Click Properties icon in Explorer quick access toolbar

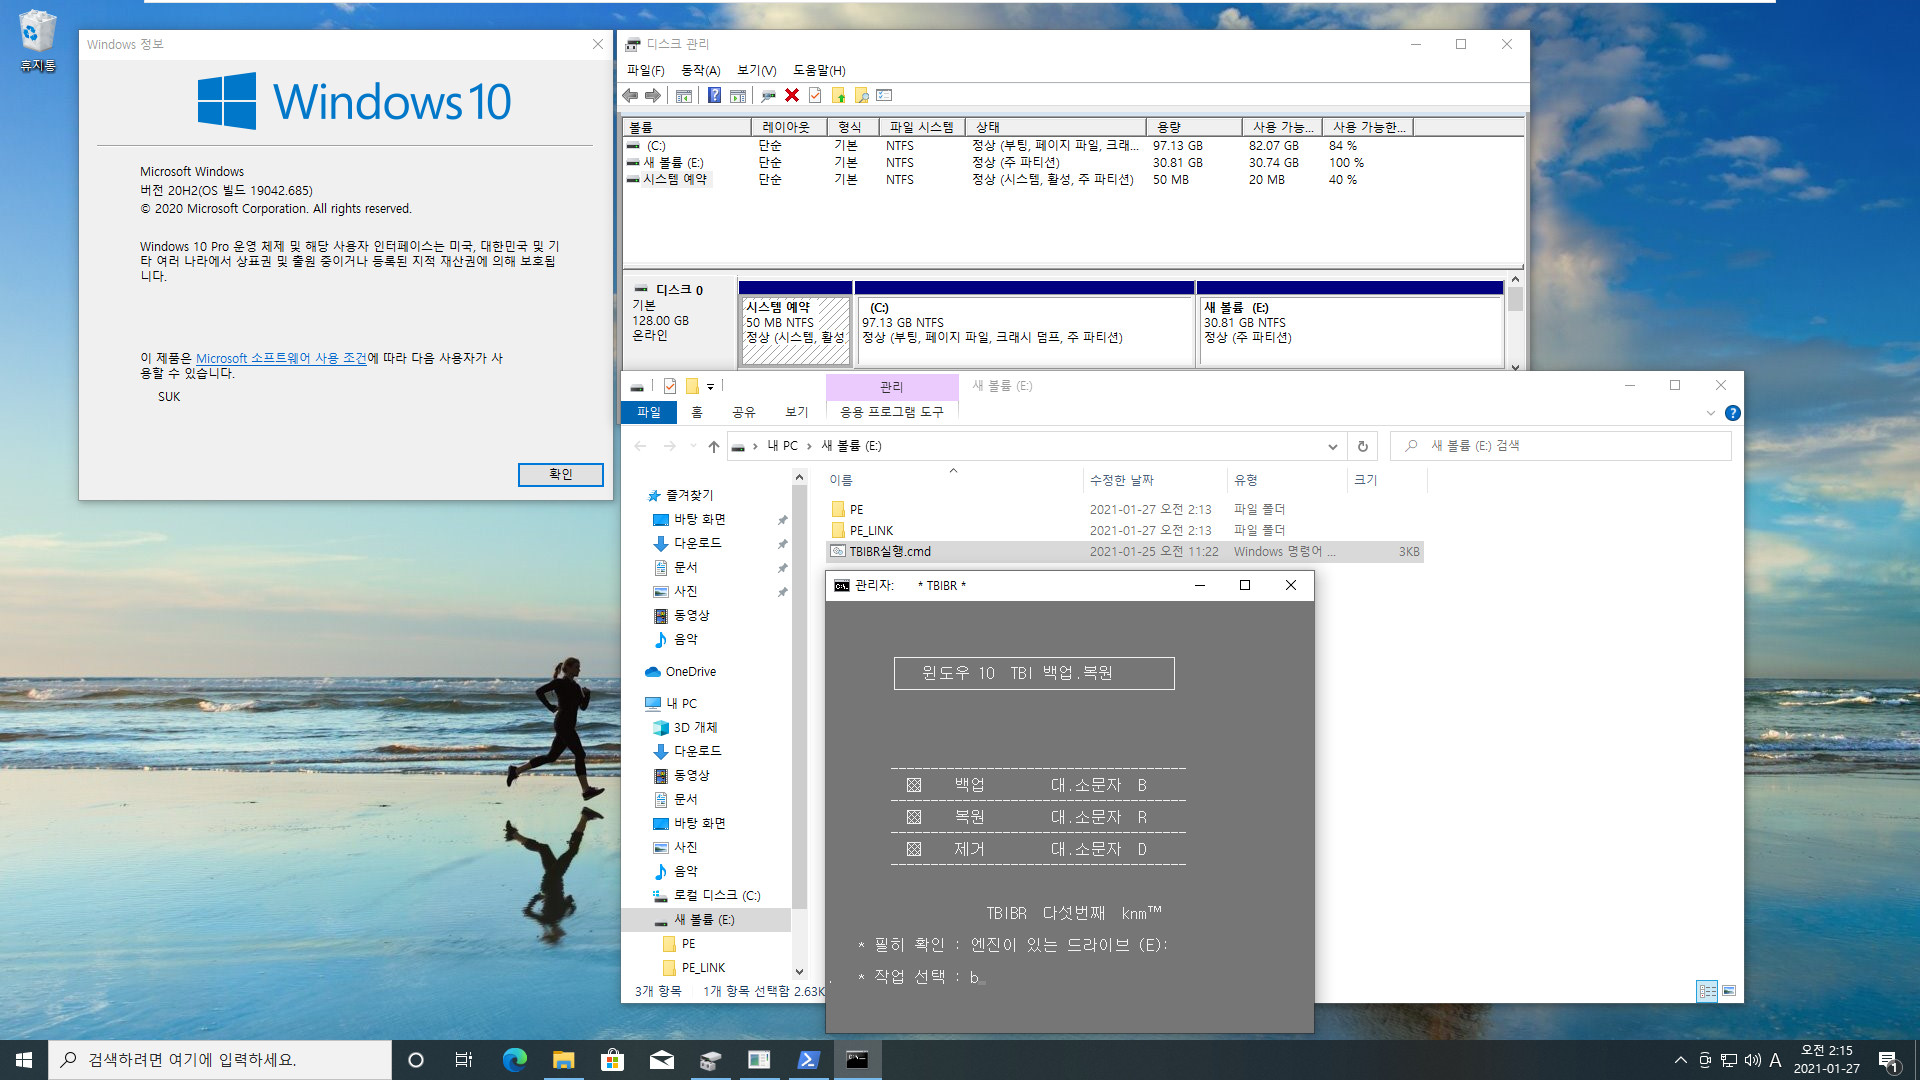670,386
